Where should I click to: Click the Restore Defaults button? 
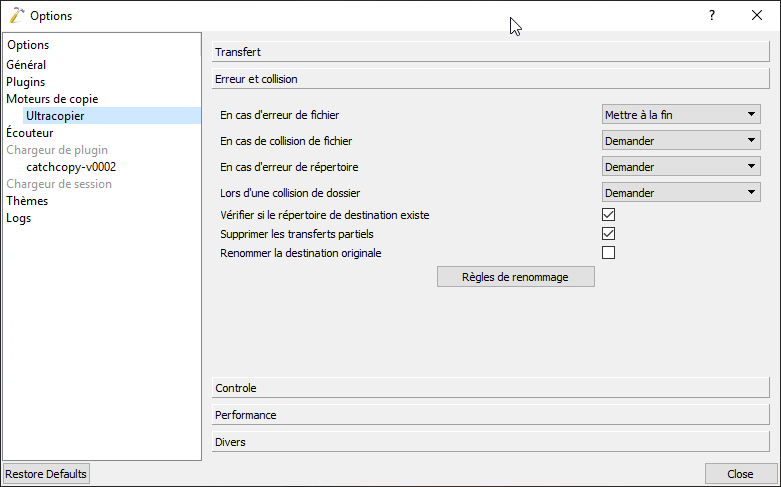point(46,474)
